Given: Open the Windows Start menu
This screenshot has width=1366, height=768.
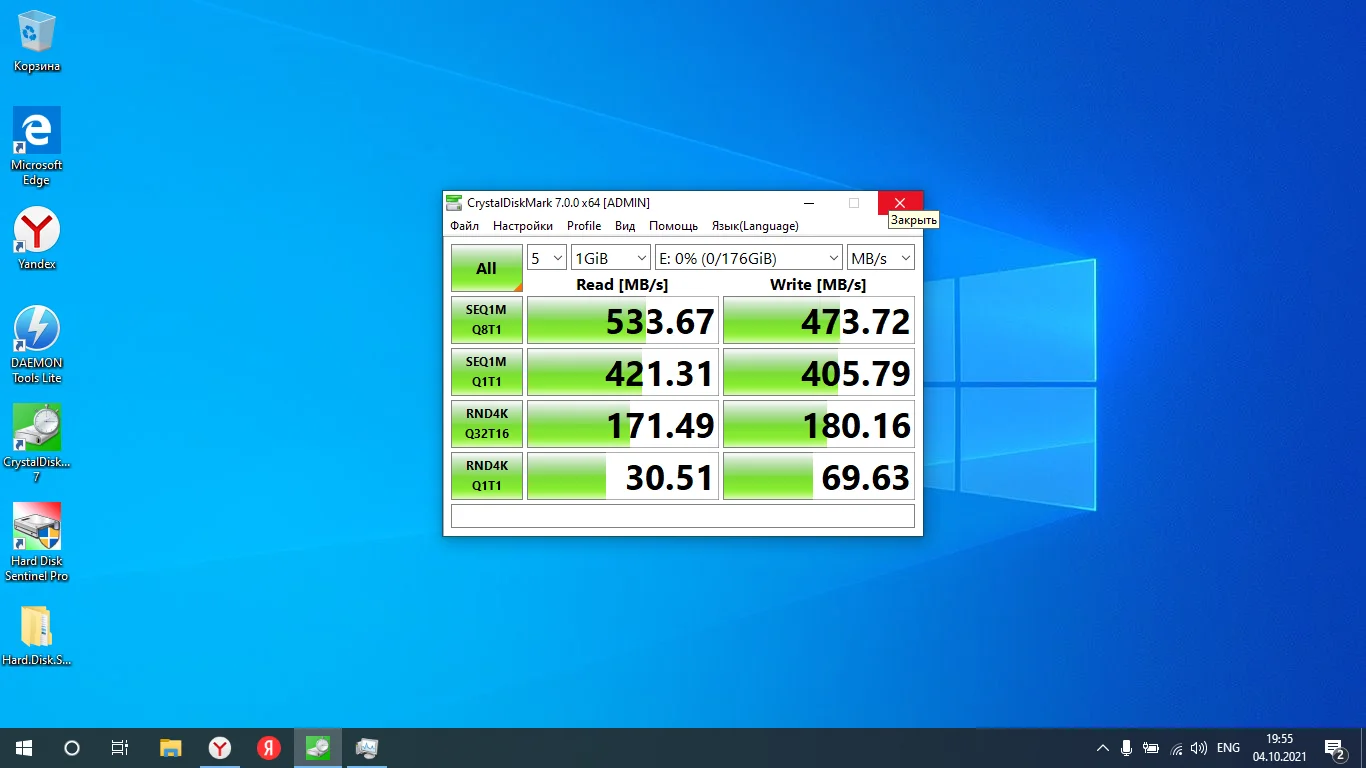Looking at the screenshot, I should [x=24, y=748].
